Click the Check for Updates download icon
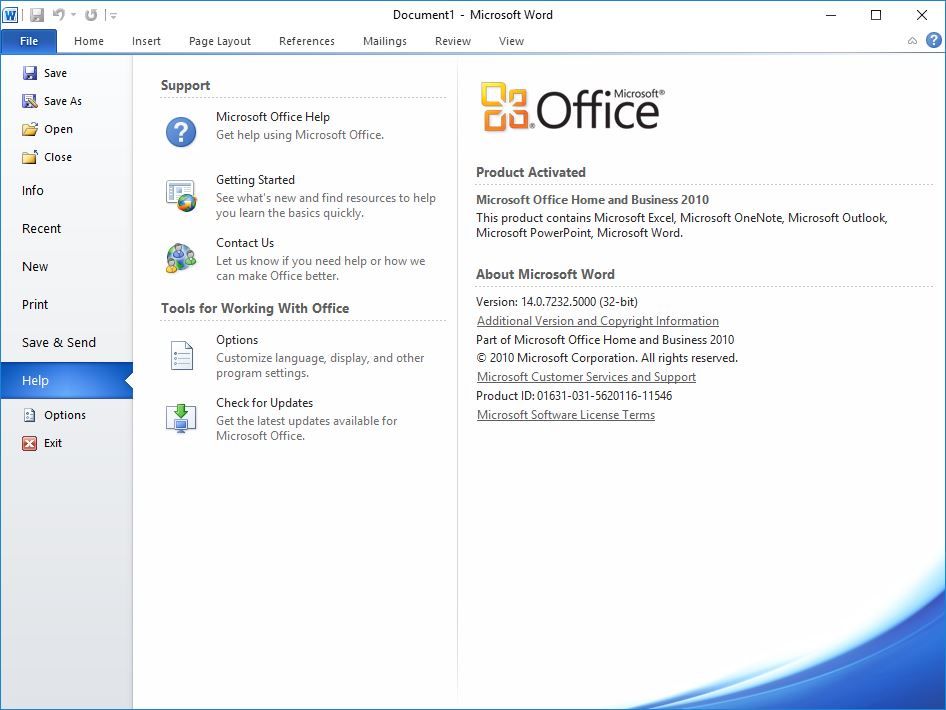Viewport: 946px width, 710px height. click(x=181, y=418)
